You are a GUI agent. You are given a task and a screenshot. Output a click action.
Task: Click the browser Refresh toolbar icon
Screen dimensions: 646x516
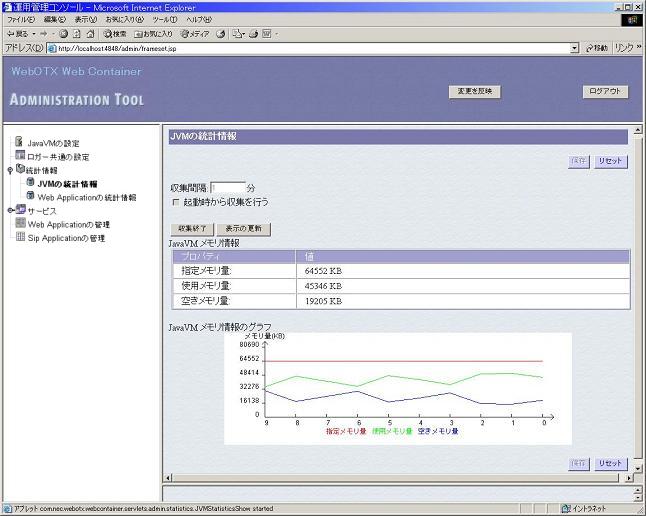(76, 33)
